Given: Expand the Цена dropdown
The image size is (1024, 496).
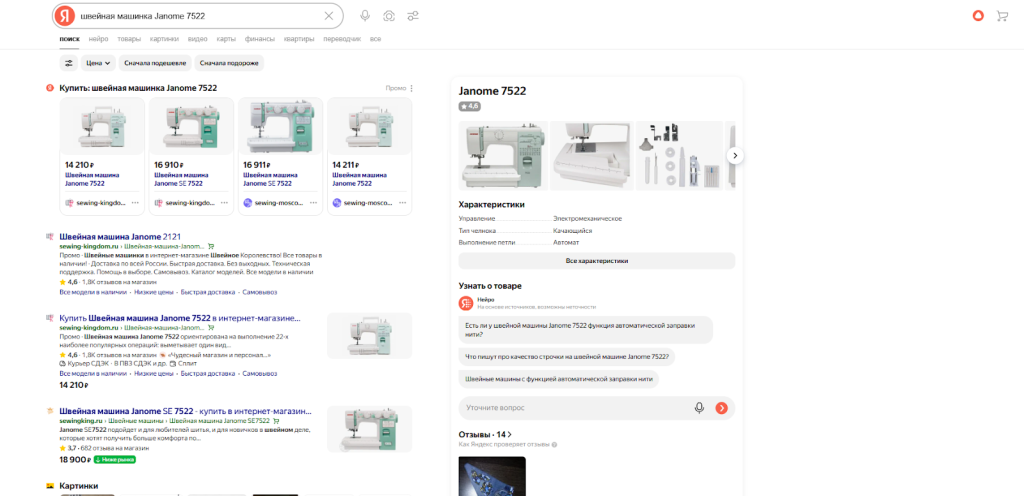Looking at the screenshot, I should pos(98,63).
